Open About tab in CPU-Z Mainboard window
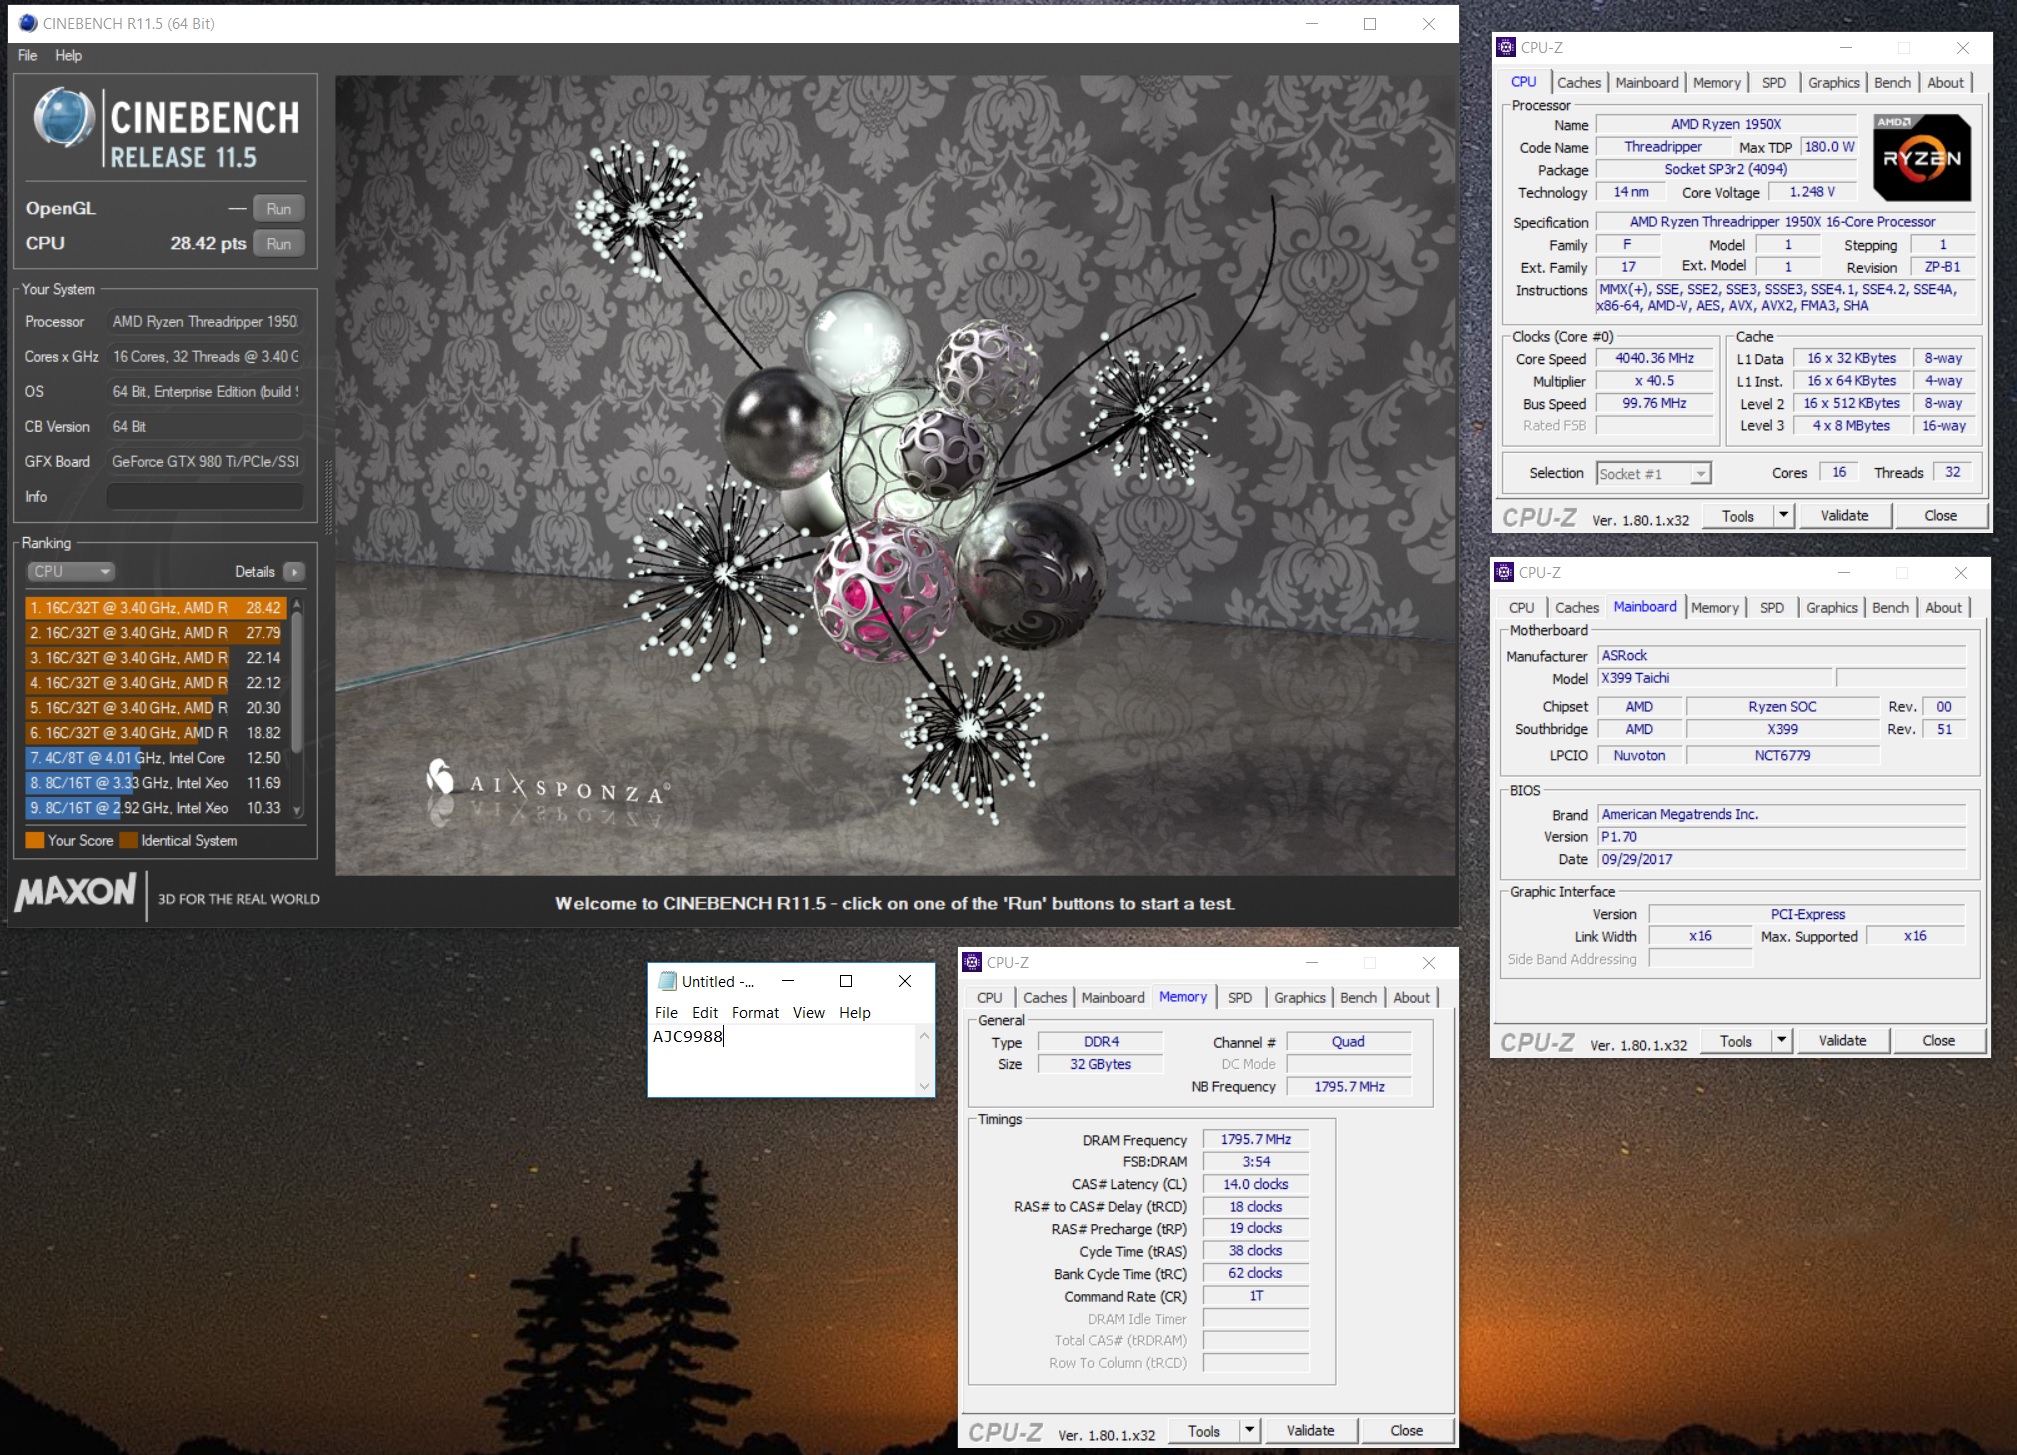This screenshot has height=1455, width=2017. pyautogui.click(x=1944, y=608)
